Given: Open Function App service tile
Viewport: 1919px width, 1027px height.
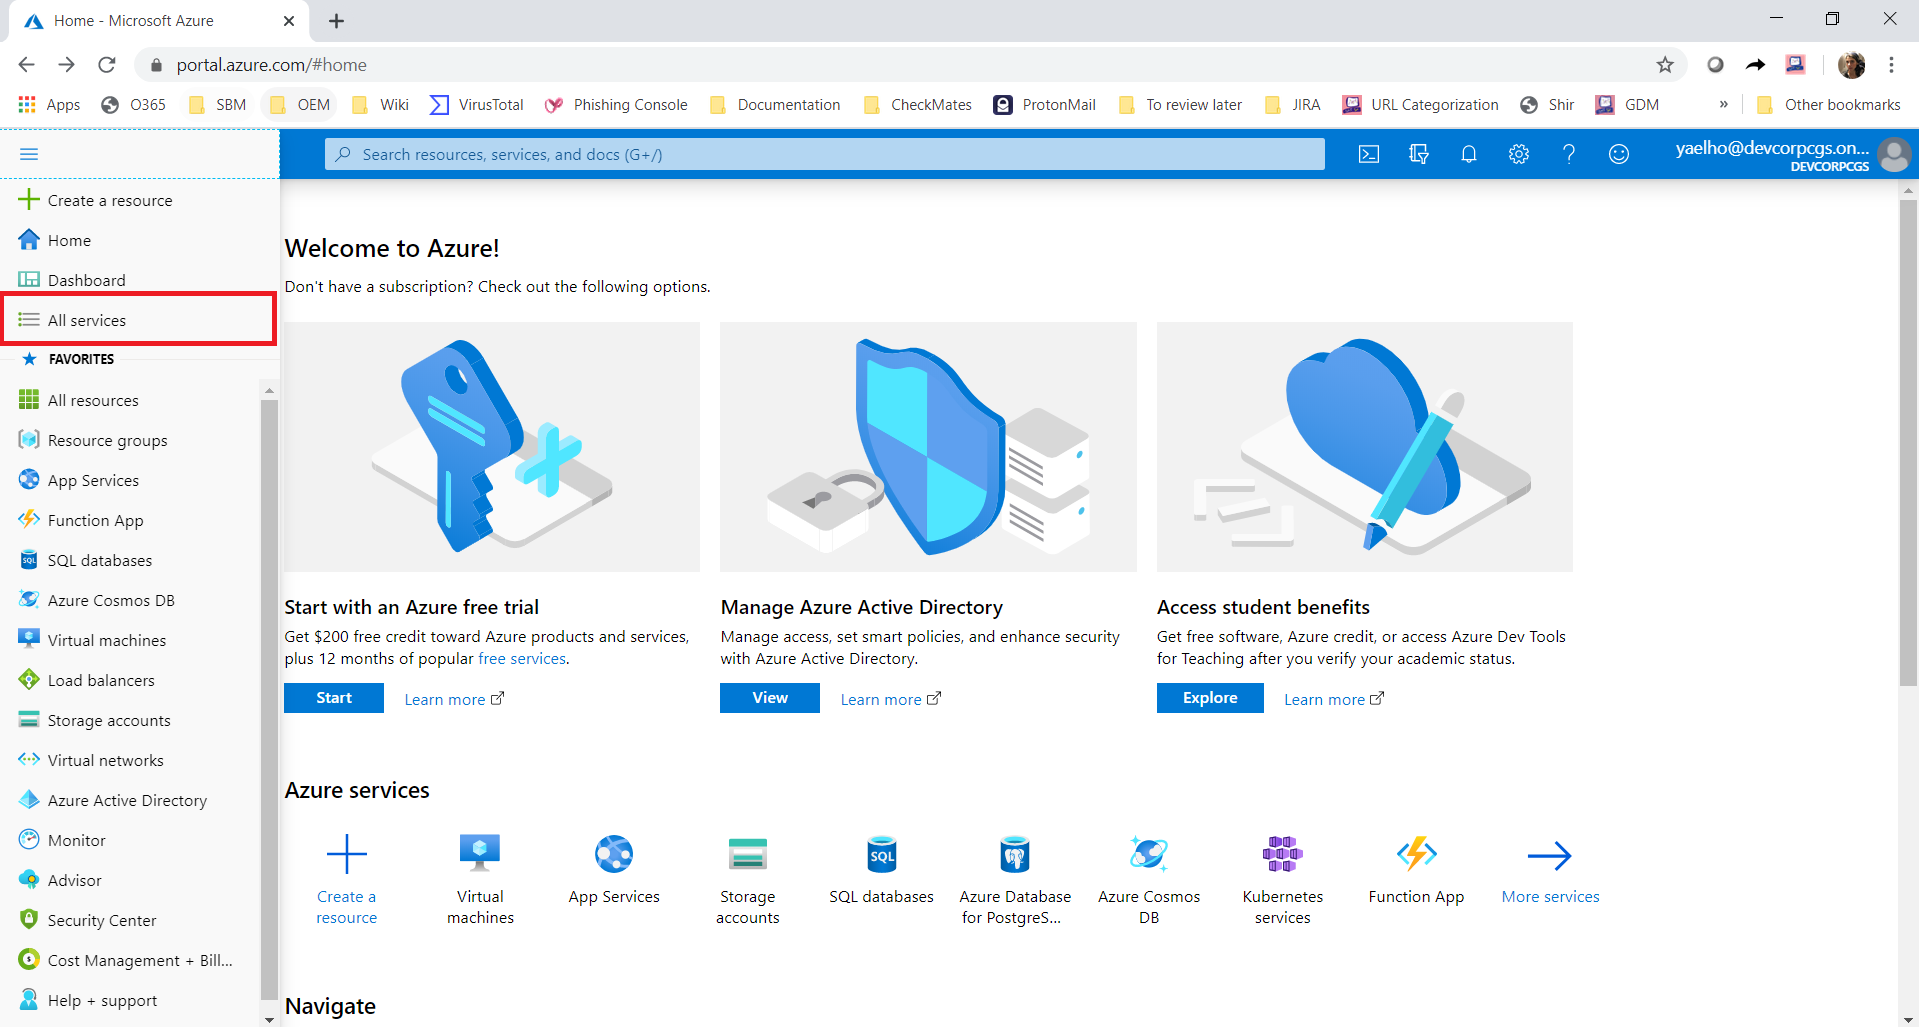Looking at the screenshot, I should coord(1416,870).
